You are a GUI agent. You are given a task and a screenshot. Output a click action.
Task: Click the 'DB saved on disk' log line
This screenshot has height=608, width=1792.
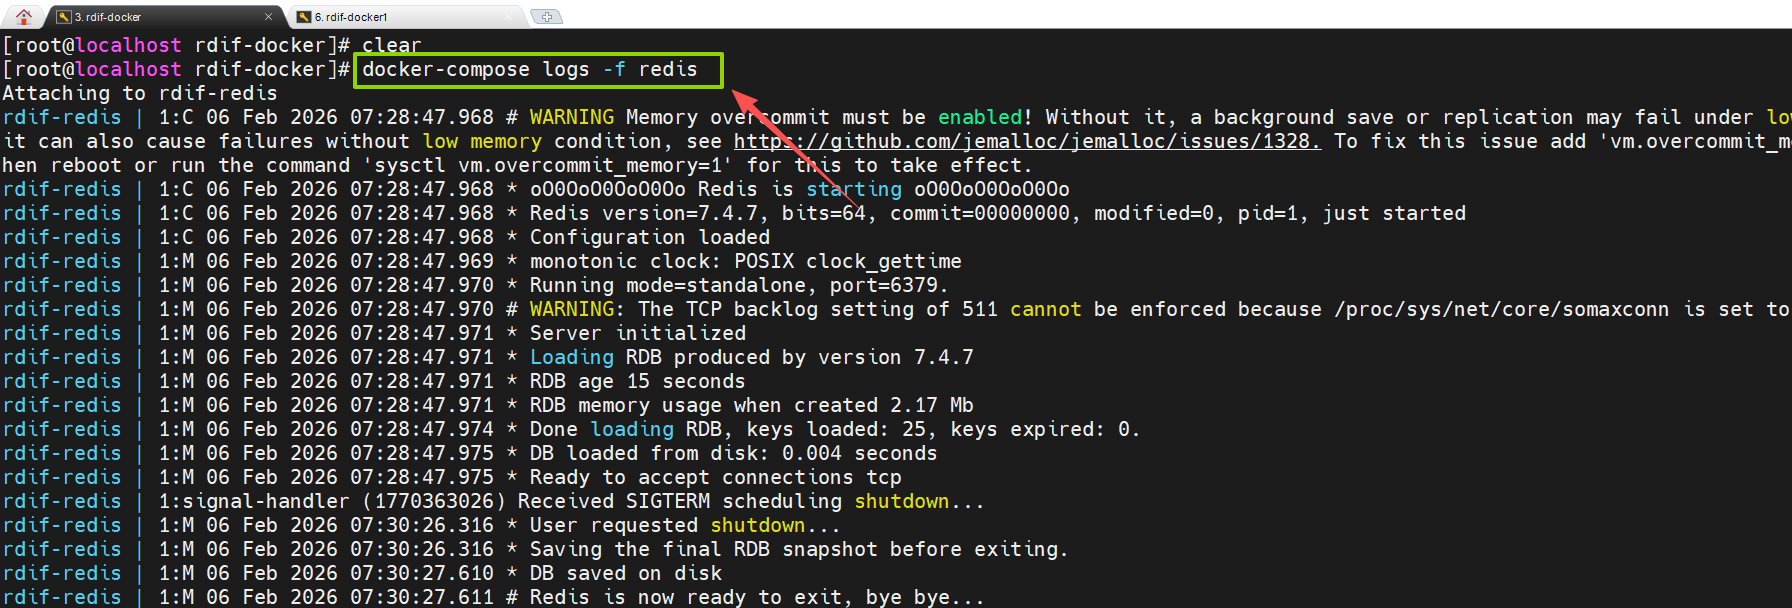625,573
